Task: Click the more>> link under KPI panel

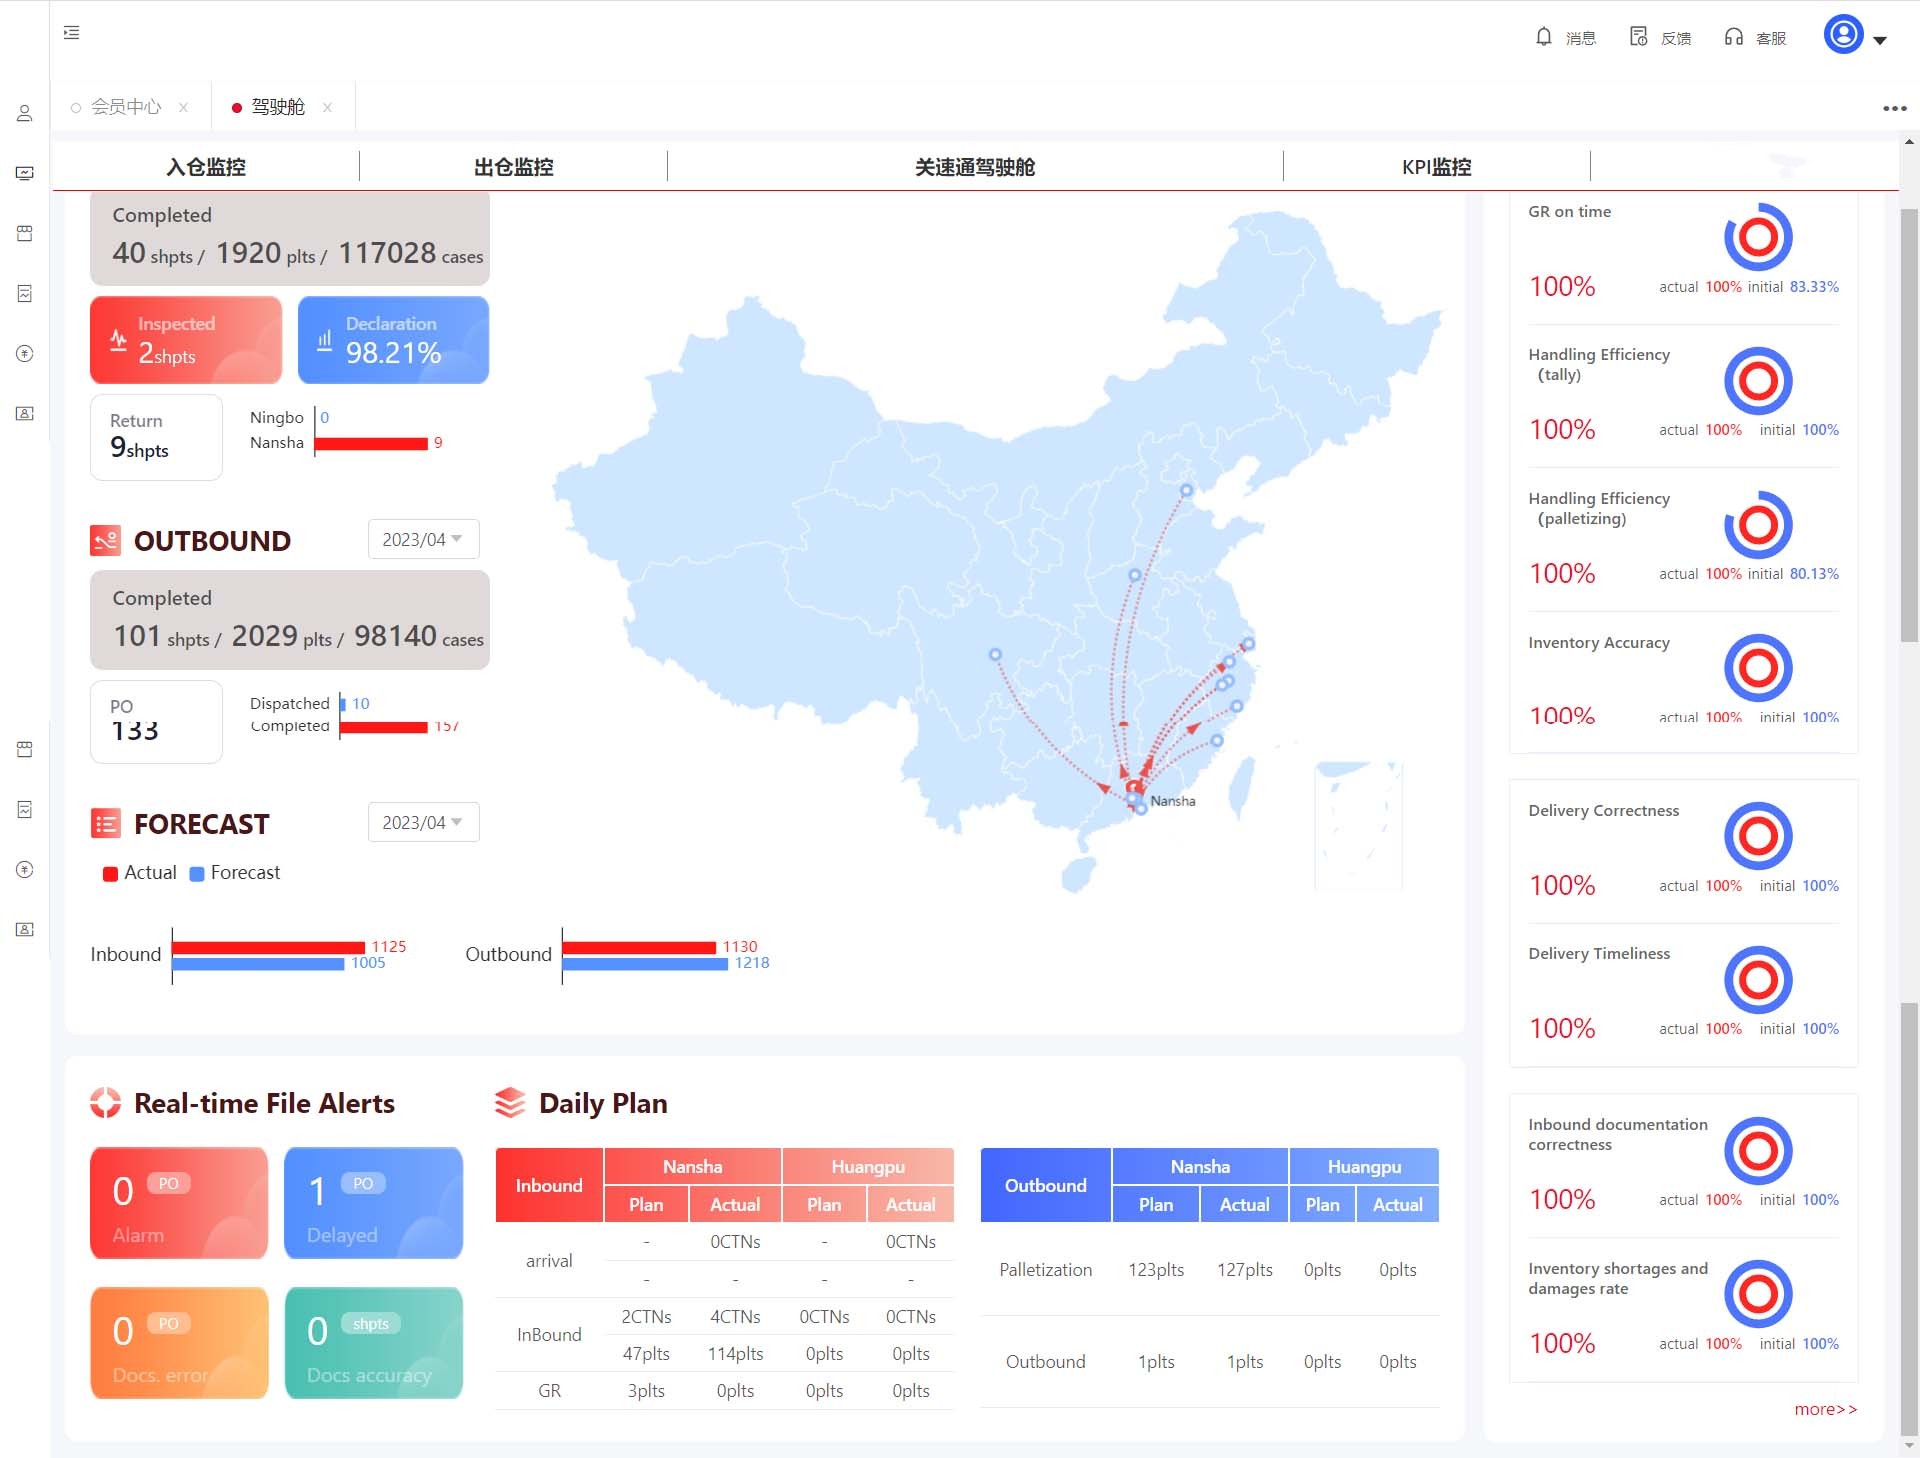Action: point(1825,1409)
